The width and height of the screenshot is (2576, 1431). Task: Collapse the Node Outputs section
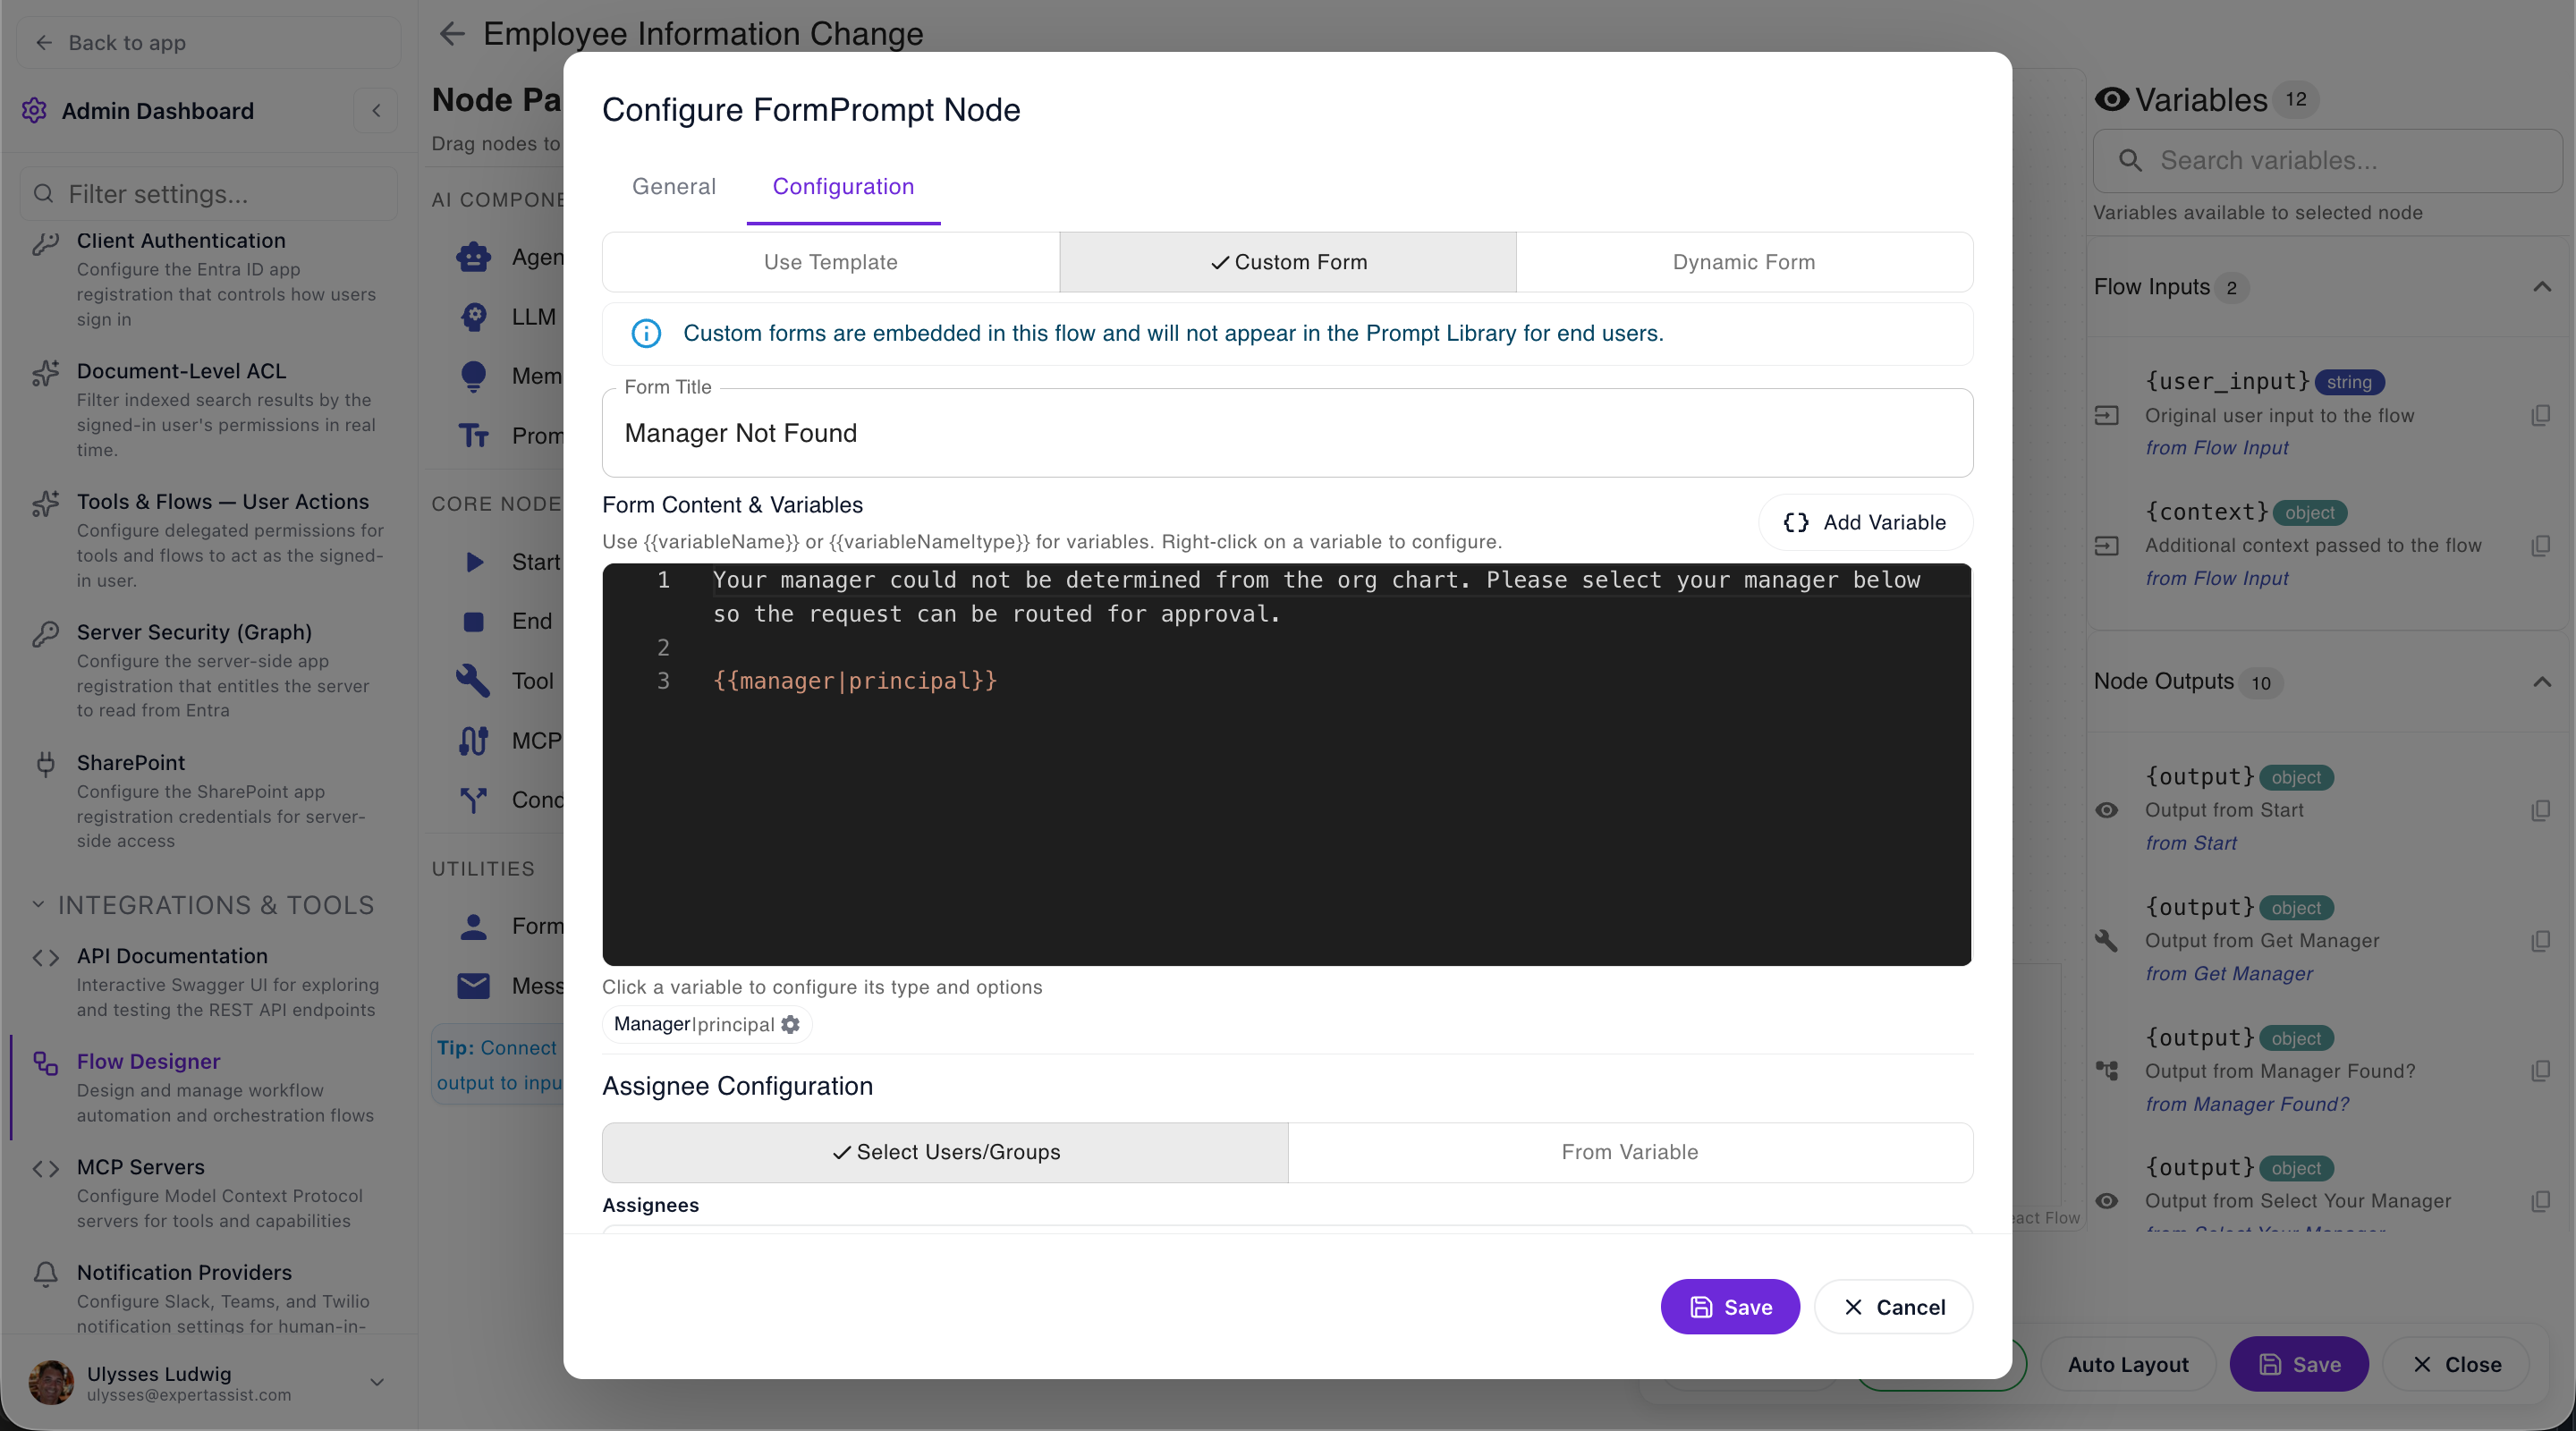[2542, 682]
